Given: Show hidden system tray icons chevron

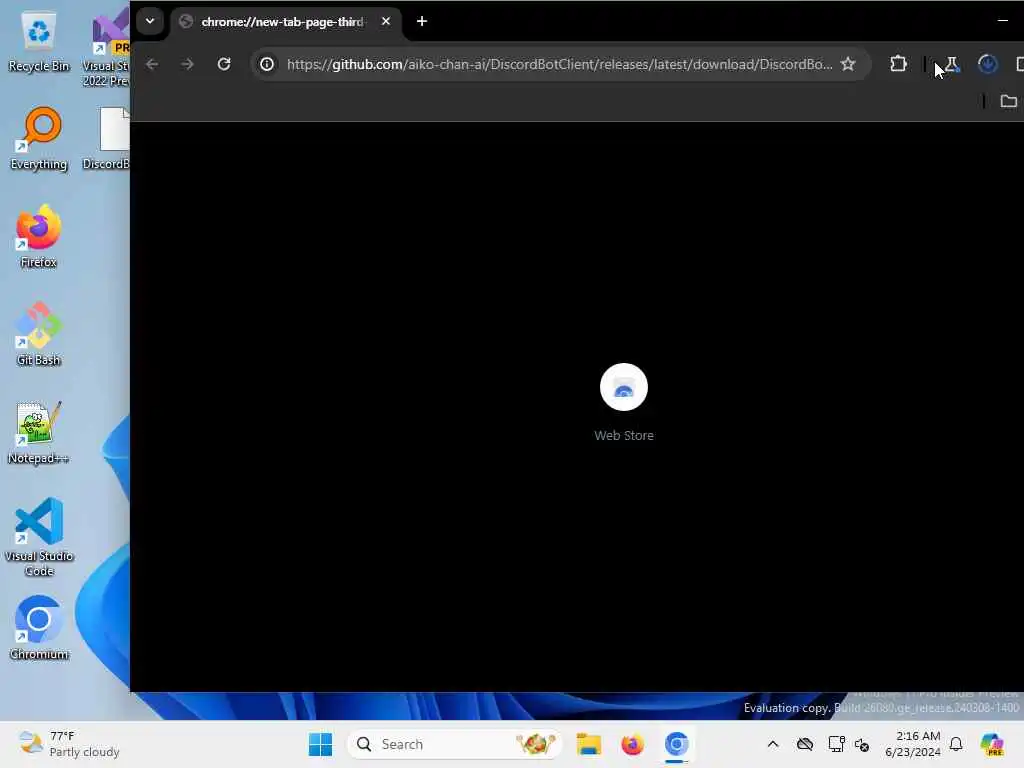Looking at the screenshot, I should 773,744.
